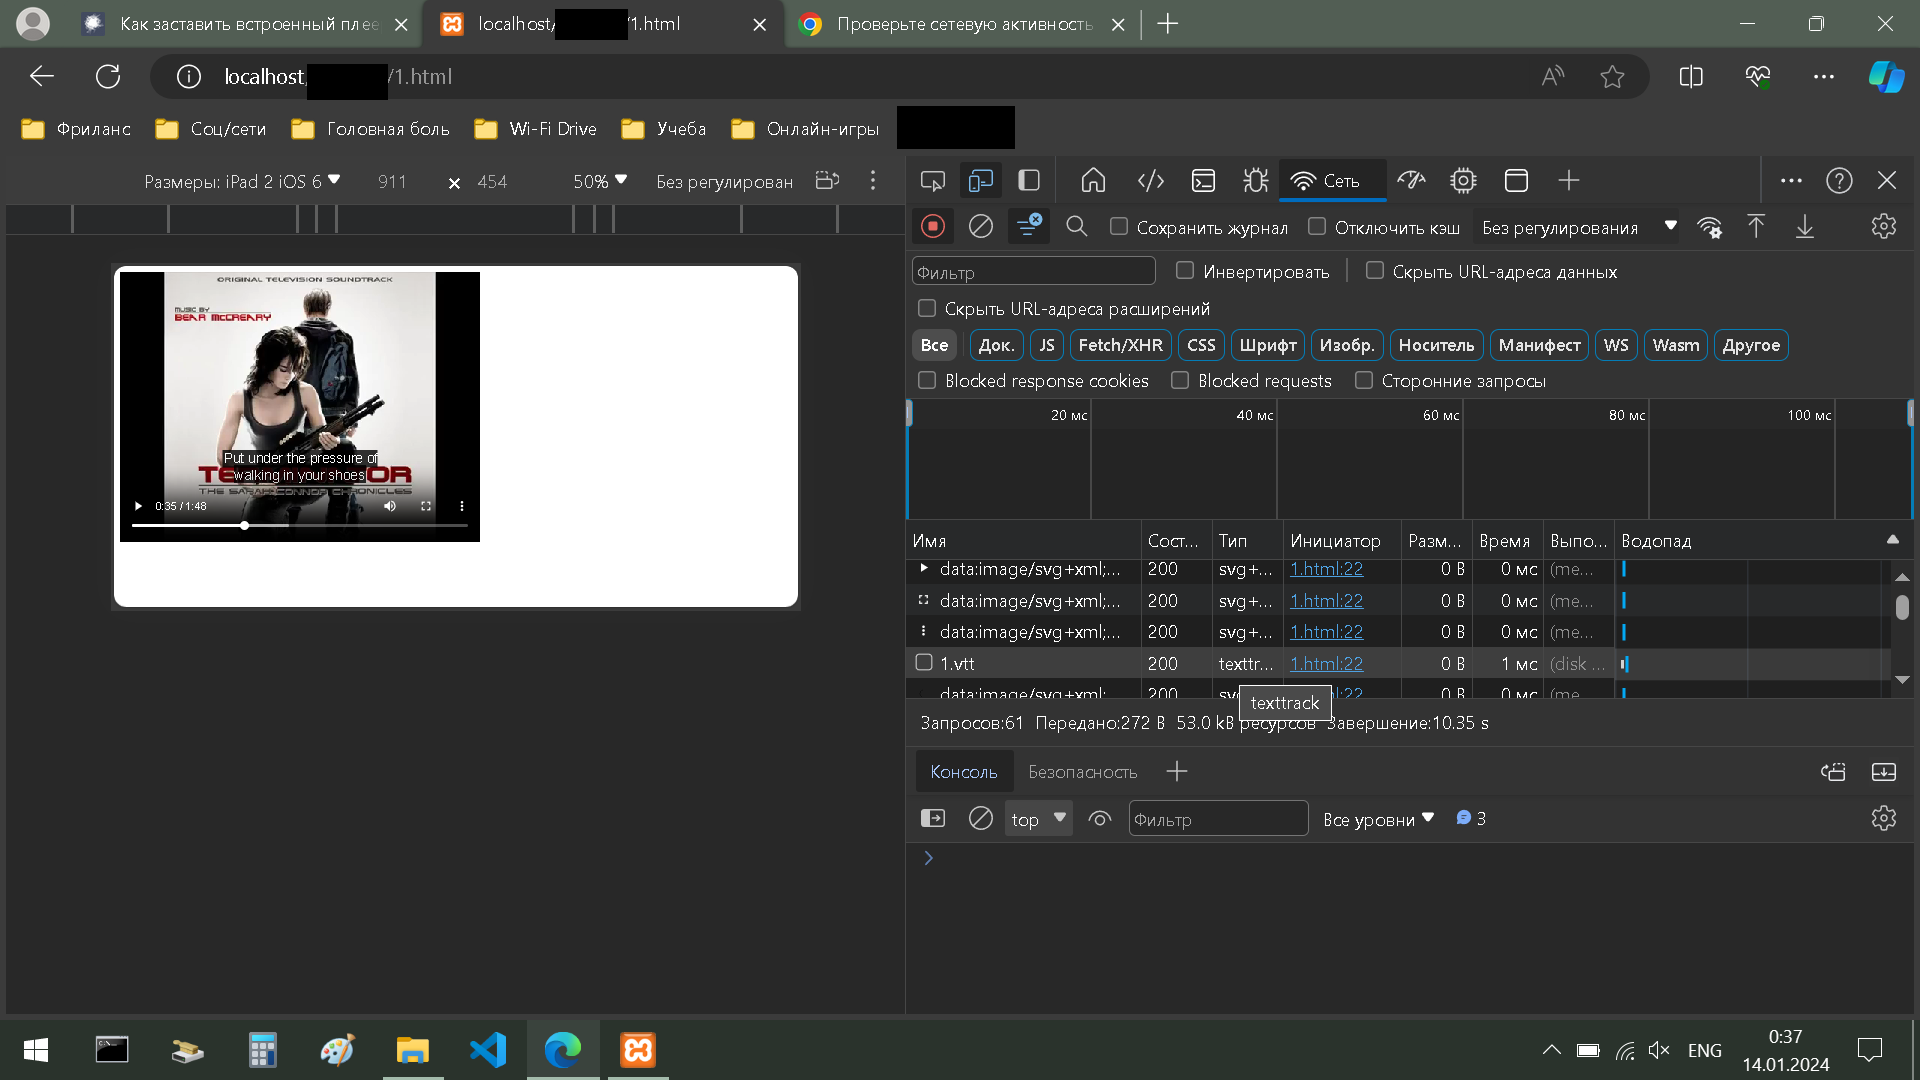The image size is (1920, 1080).
Task: Open the Elements panel code icon
Action: pyautogui.click(x=1151, y=181)
